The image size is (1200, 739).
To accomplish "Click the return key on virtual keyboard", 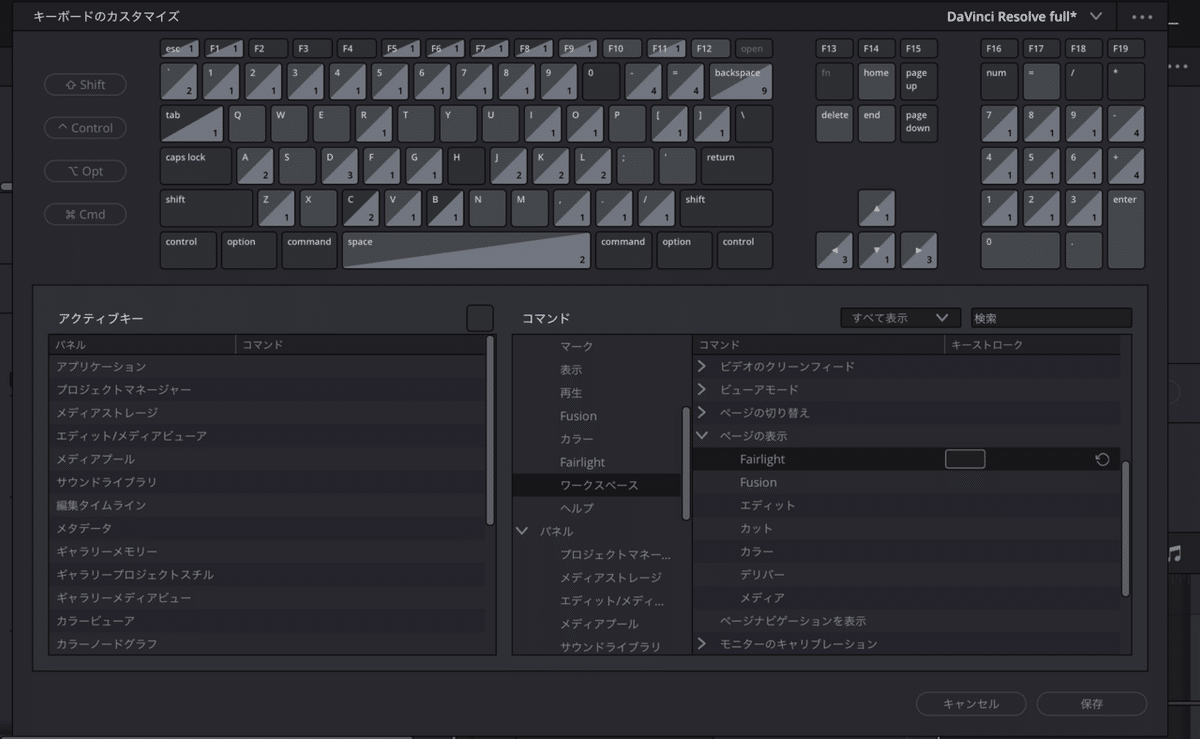I will pyautogui.click(x=737, y=166).
